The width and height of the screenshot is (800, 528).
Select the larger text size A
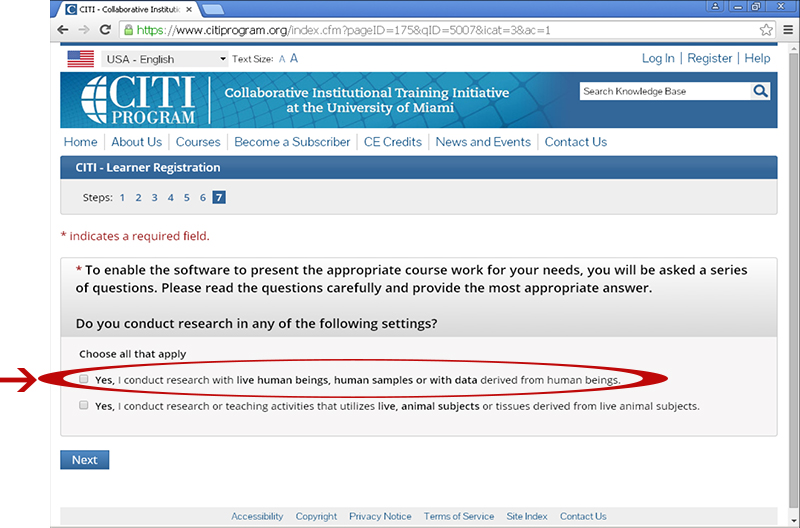pyautogui.click(x=294, y=58)
